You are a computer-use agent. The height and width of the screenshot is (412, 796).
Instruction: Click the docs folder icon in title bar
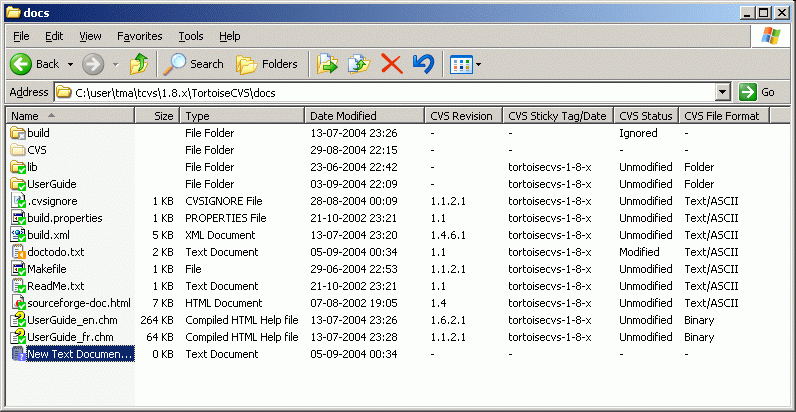click(x=13, y=13)
